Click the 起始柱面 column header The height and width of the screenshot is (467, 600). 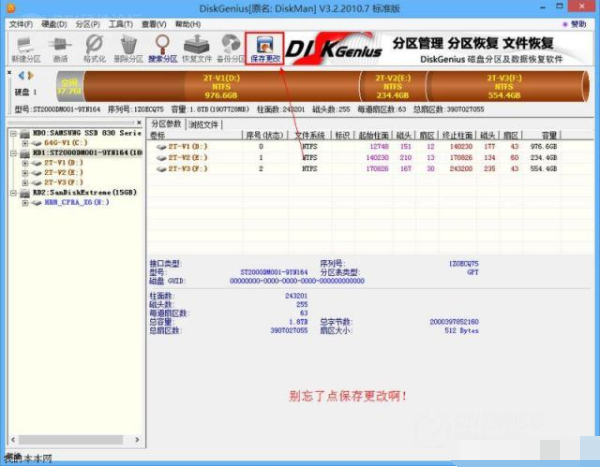point(374,135)
